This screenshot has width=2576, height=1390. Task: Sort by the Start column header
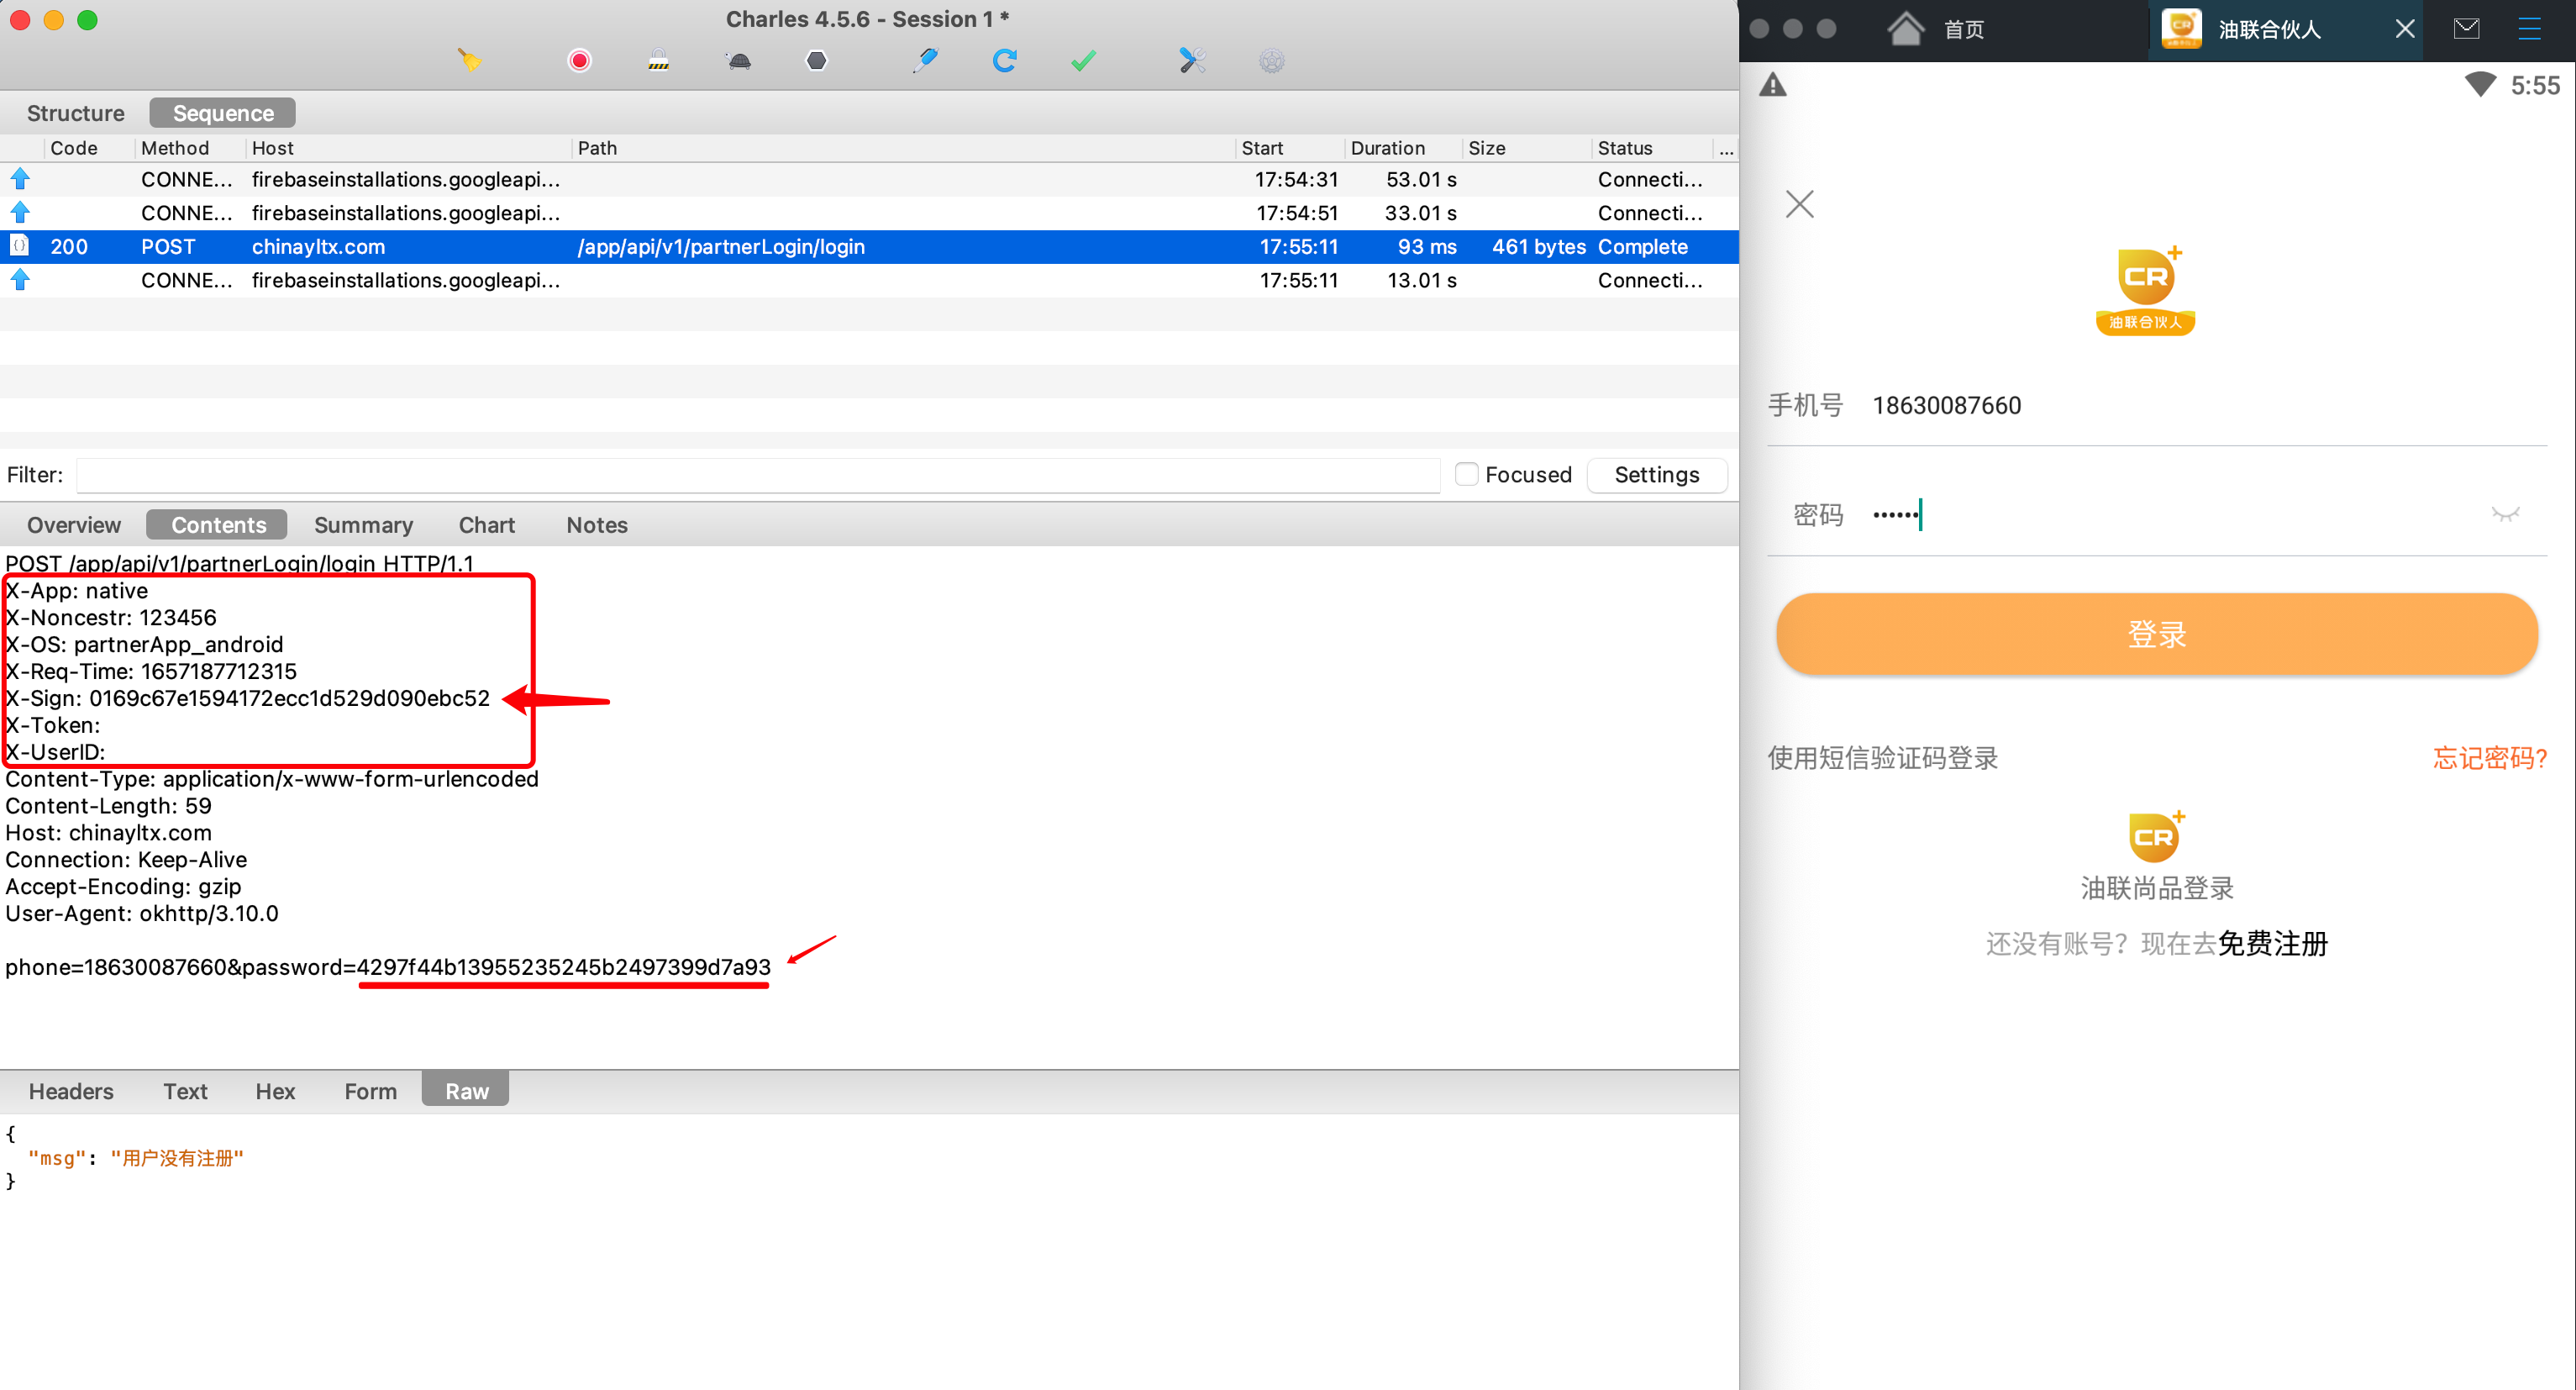1290,148
